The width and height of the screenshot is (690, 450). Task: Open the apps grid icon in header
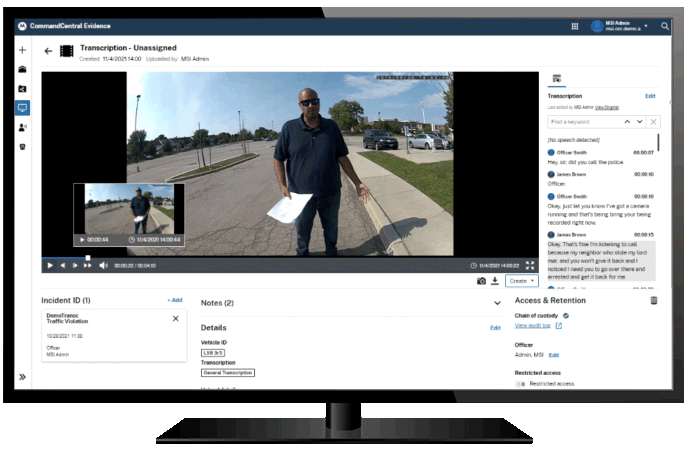pyautogui.click(x=575, y=26)
